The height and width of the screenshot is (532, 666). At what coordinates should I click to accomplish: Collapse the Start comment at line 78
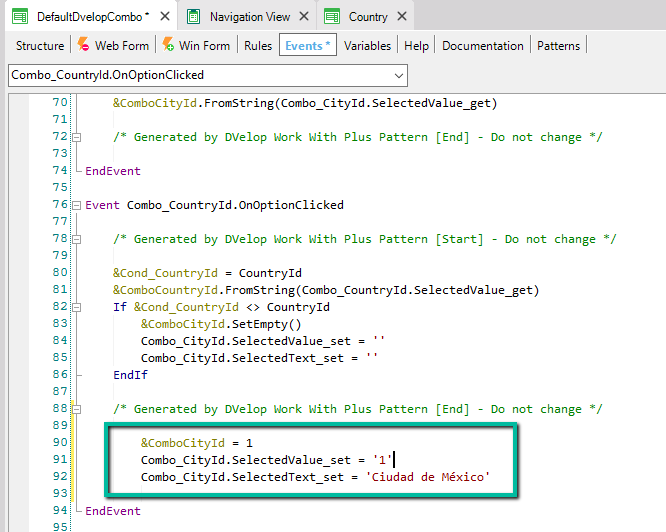coord(76,239)
